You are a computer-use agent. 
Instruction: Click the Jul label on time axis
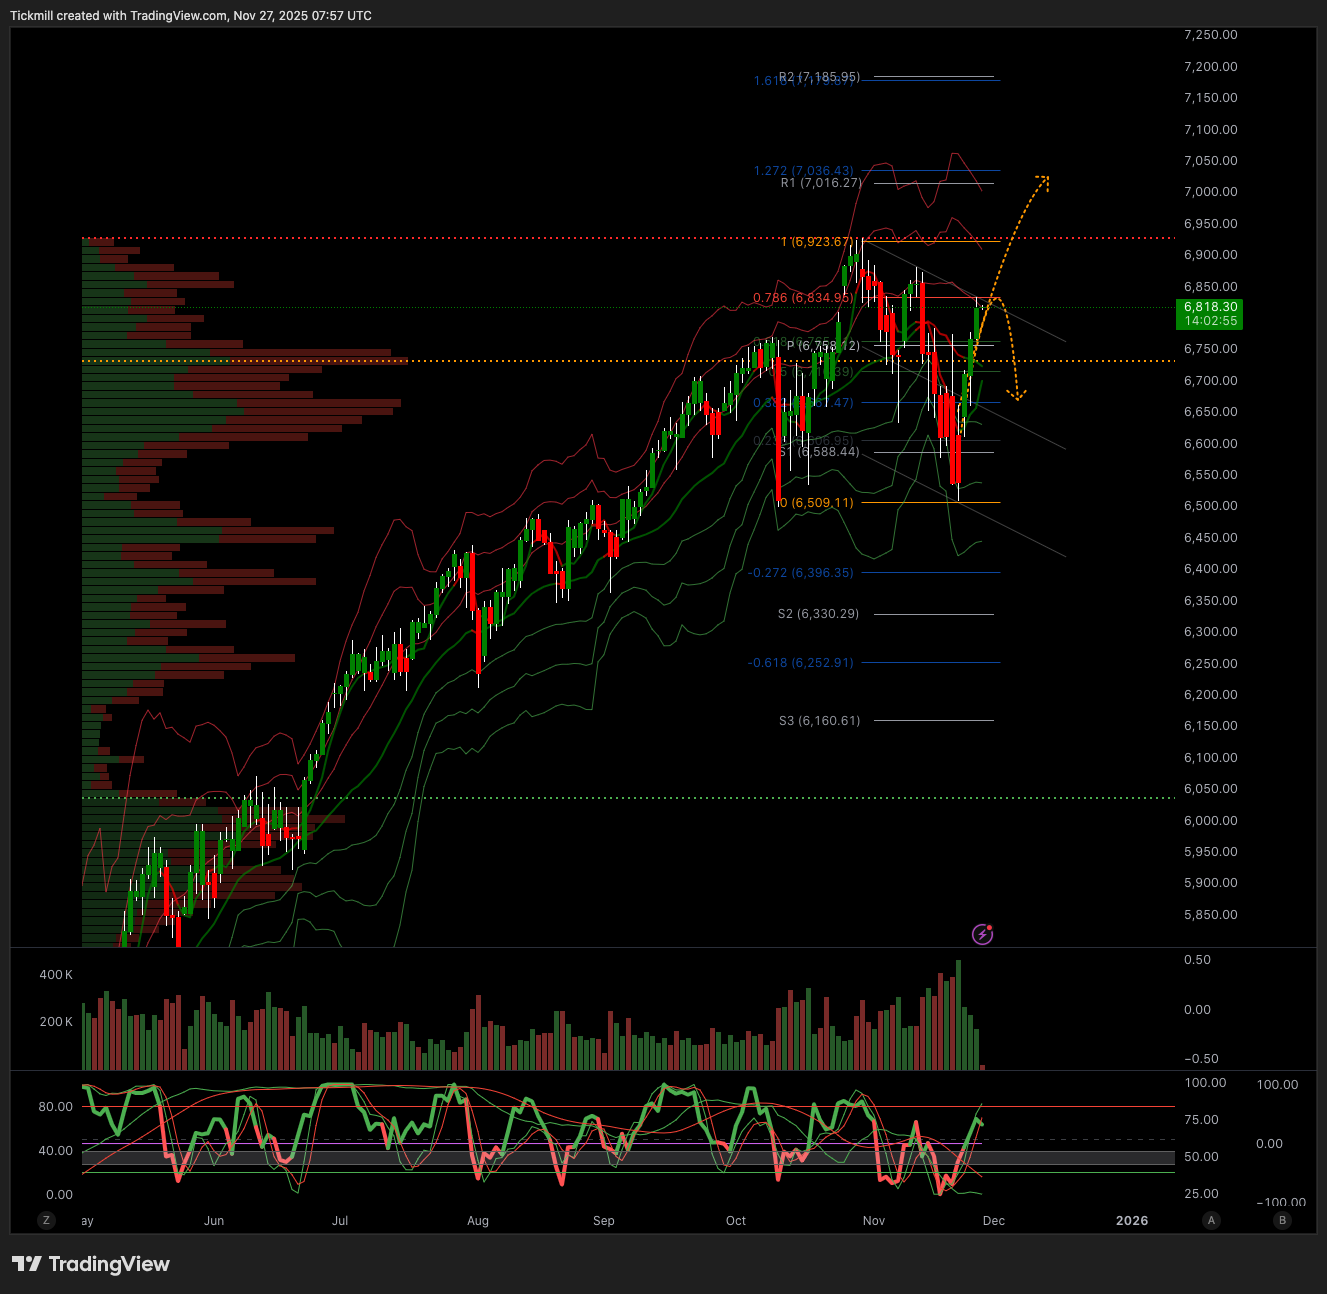(x=340, y=1221)
